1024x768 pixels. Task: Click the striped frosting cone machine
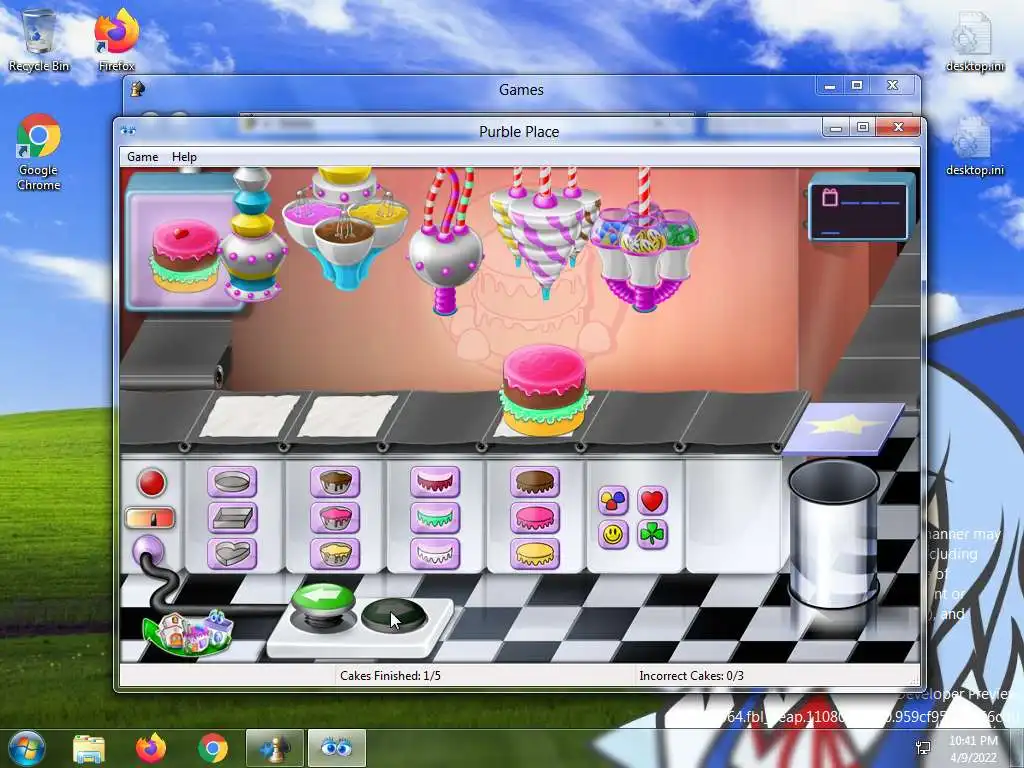tap(544, 232)
